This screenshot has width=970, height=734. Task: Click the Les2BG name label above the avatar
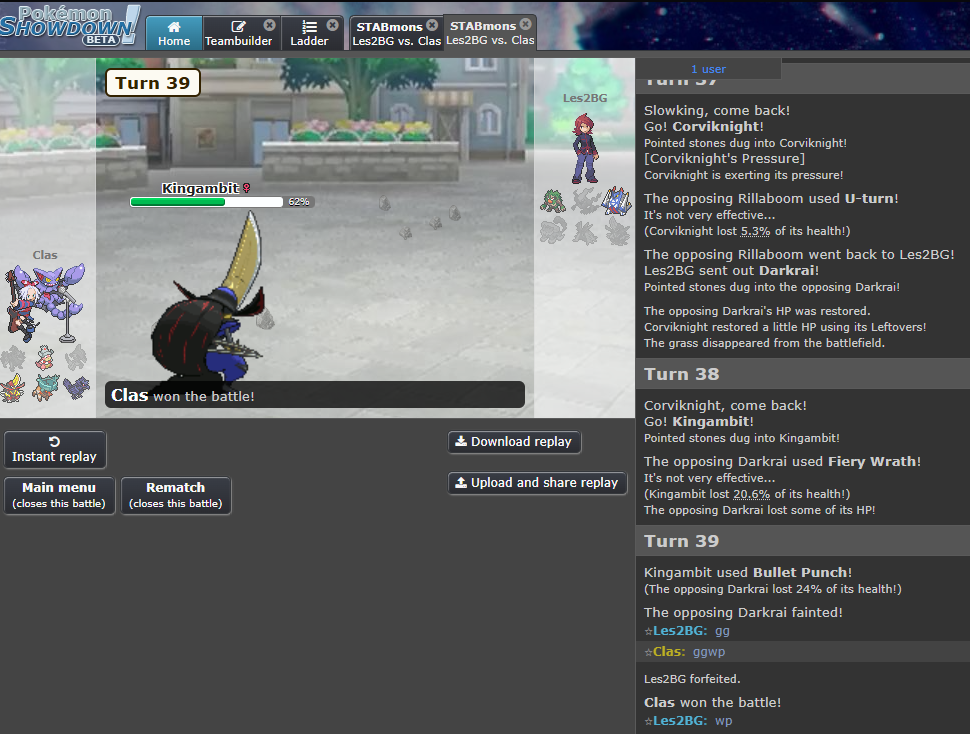click(585, 98)
